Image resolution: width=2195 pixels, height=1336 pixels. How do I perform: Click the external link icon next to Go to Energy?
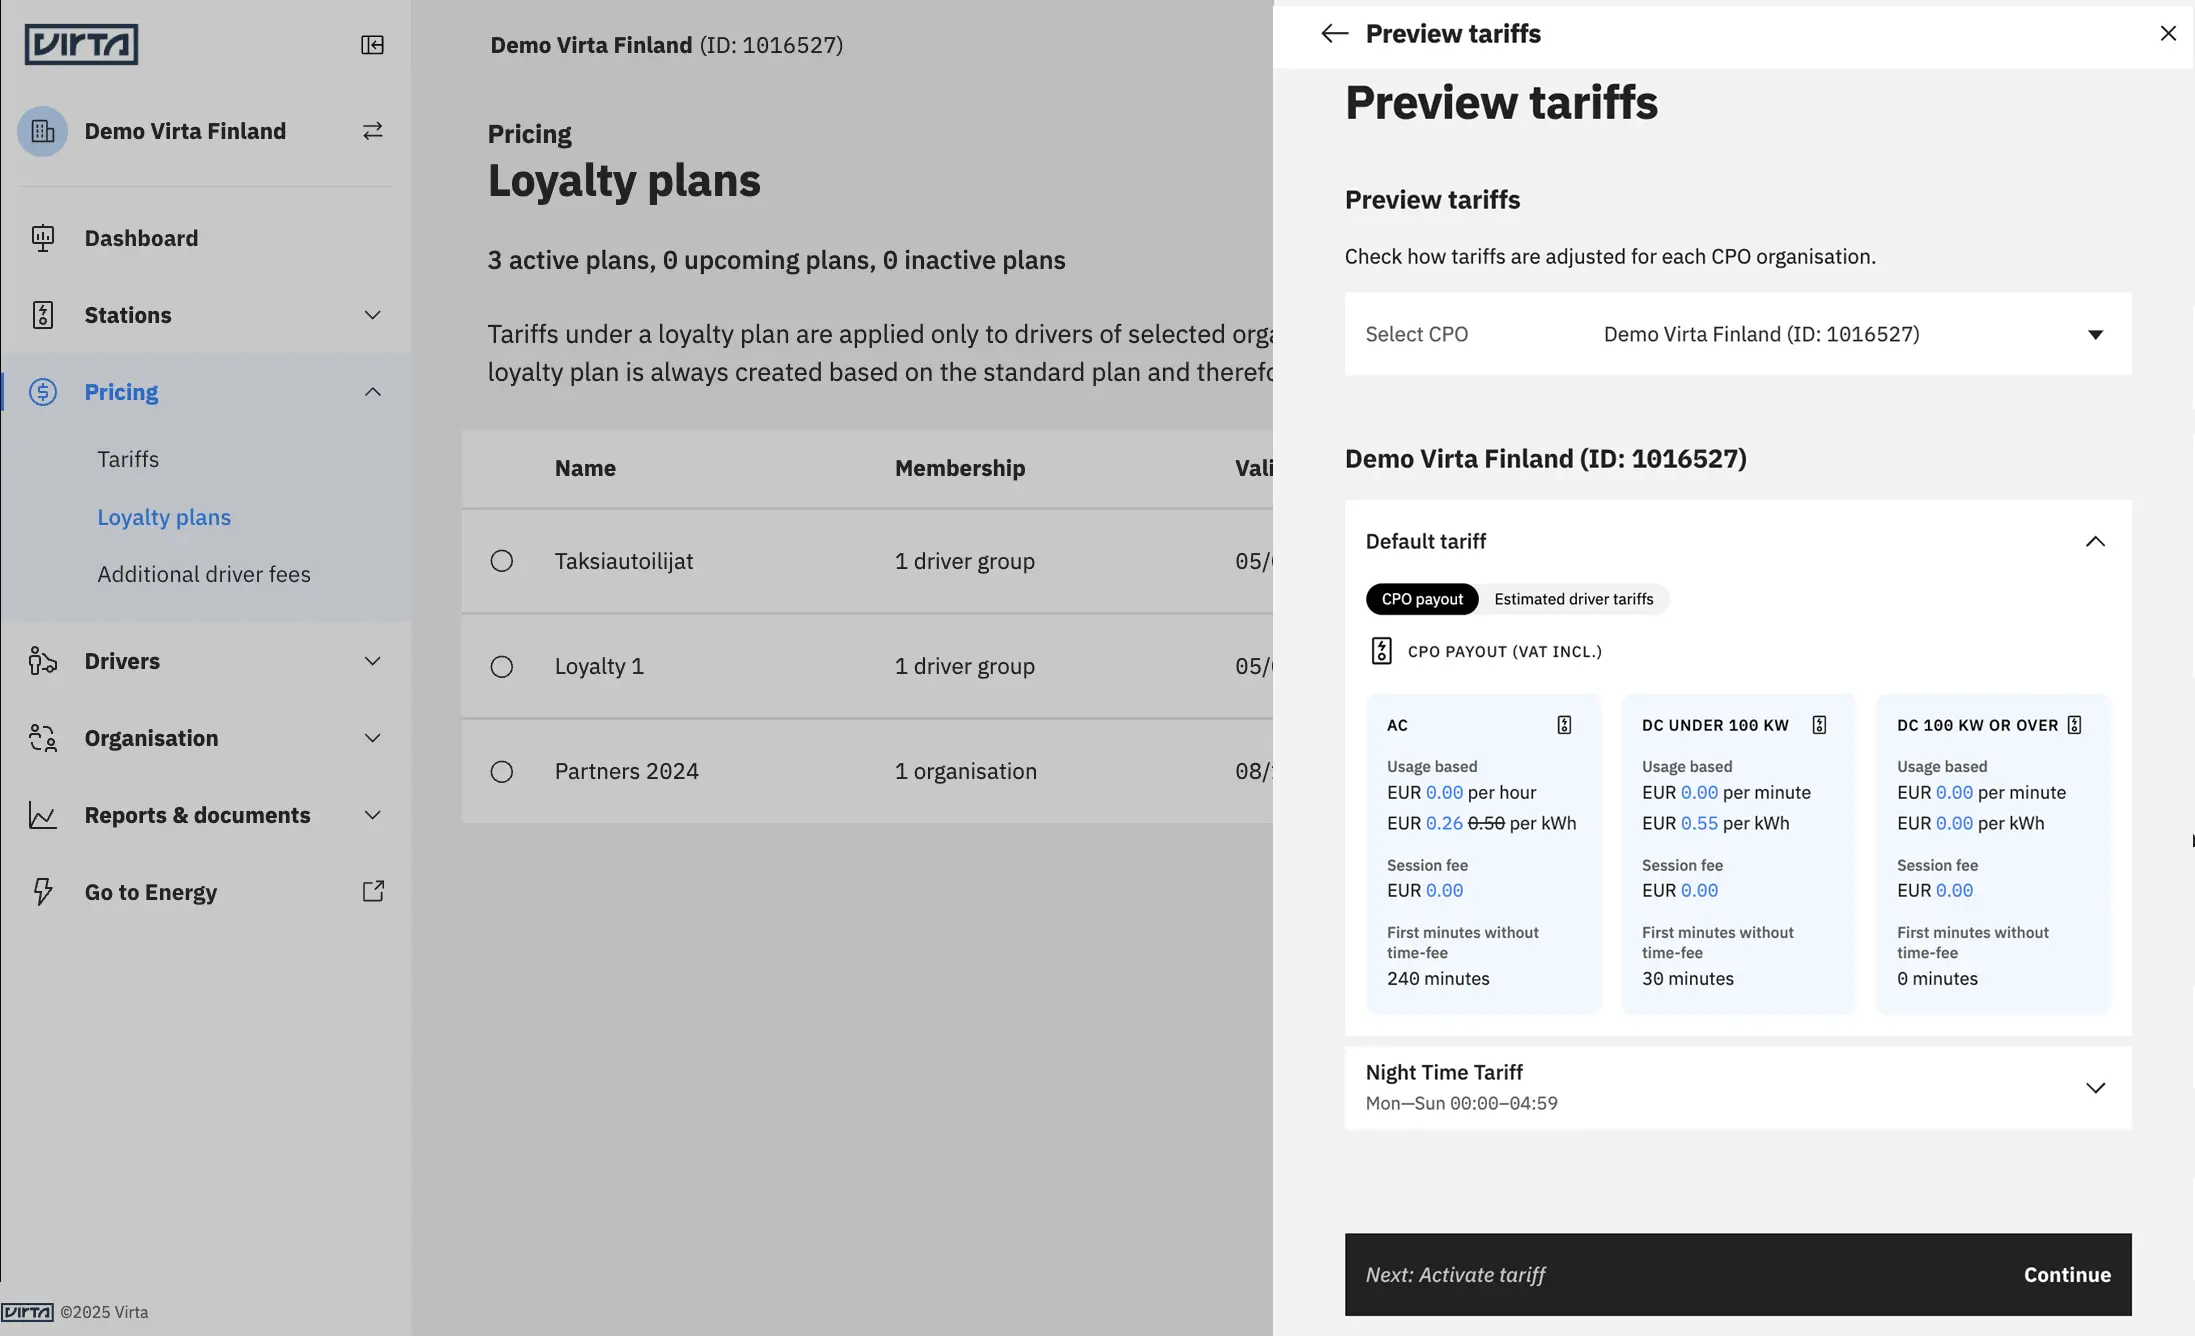click(372, 891)
